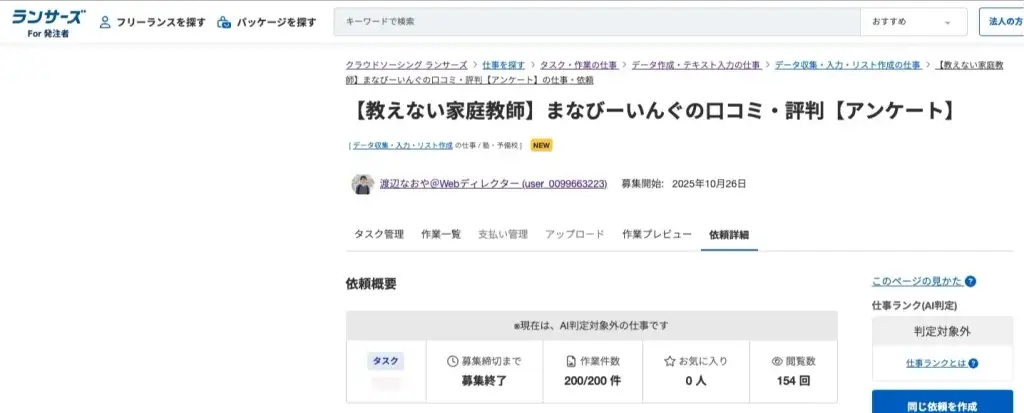
Task: Open データ作成・テキスト入力の仕事 breadcrumb
Action: click(696, 65)
